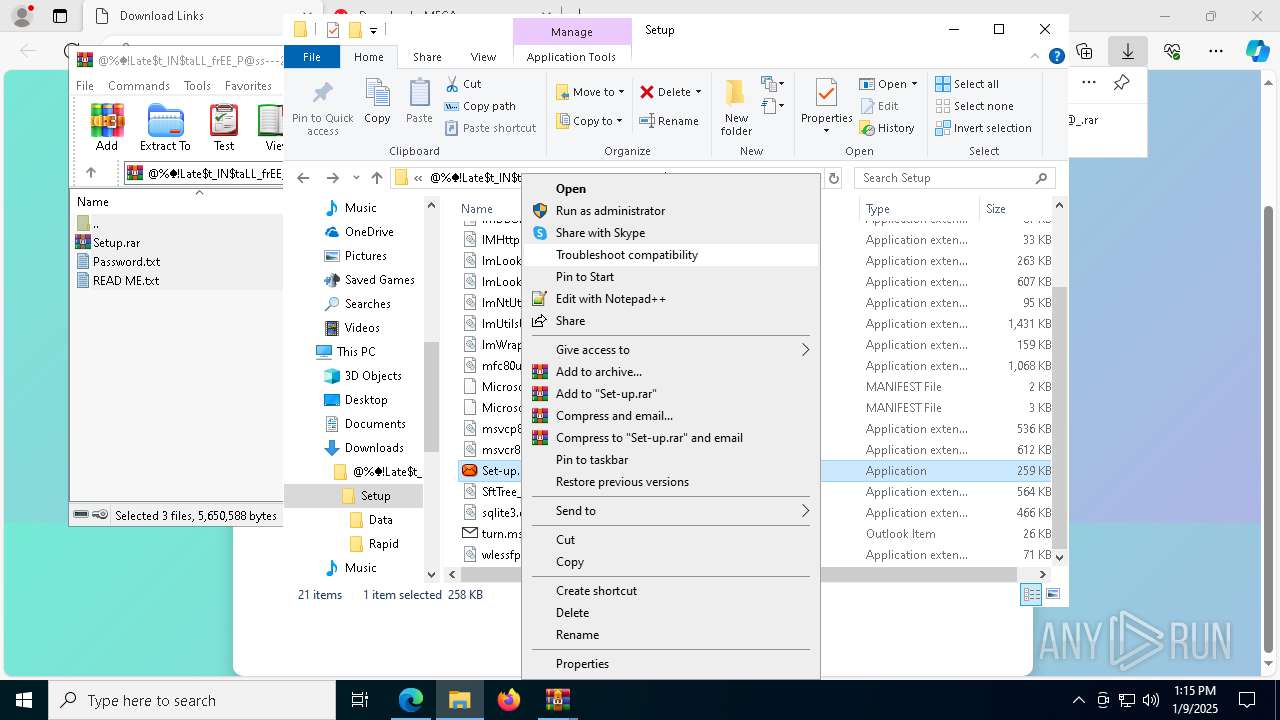Viewport: 1280px width, 720px height.
Task: Click Select all in ribbon
Action: click(x=967, y=84)
